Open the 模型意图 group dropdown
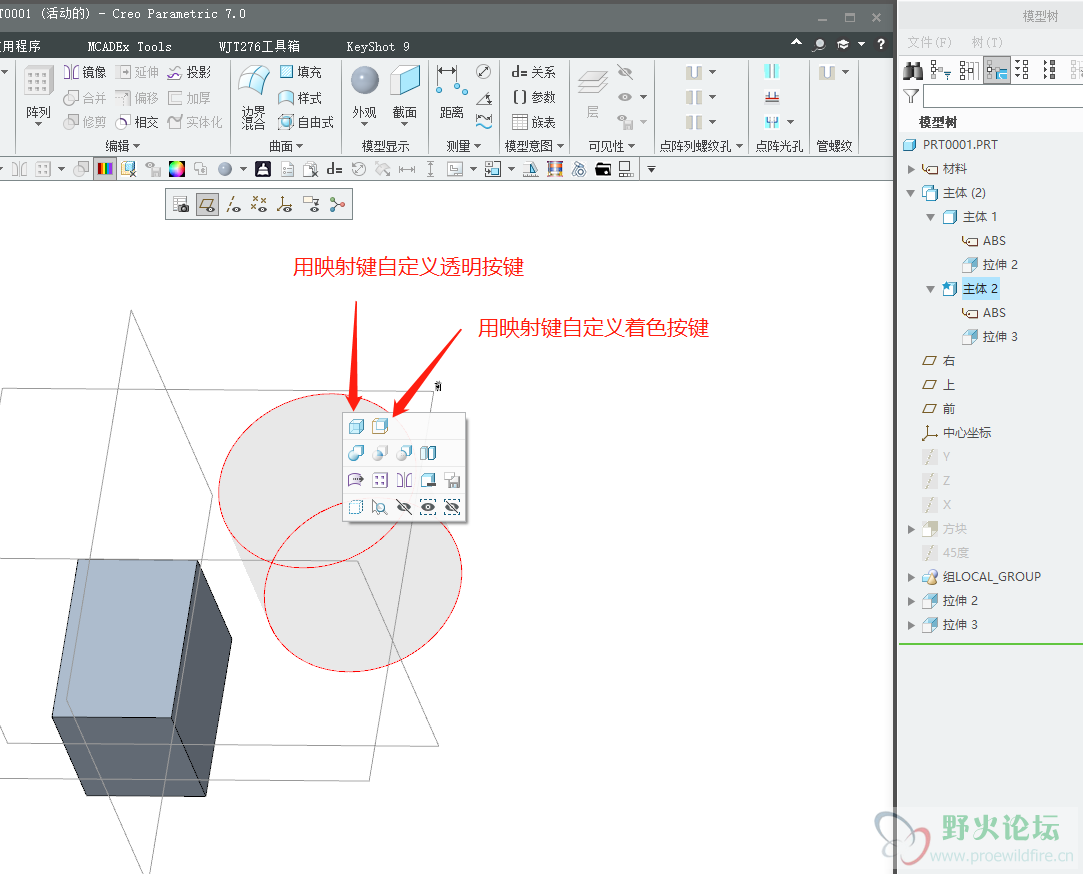Screen dimensions: 1083x874 coord(535,146)
